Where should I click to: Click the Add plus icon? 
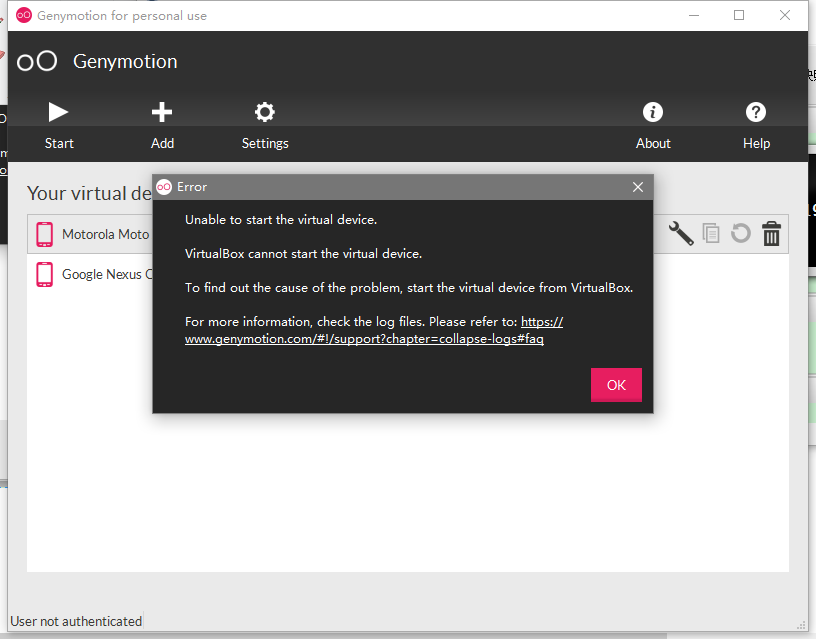[x=162, y=112]
